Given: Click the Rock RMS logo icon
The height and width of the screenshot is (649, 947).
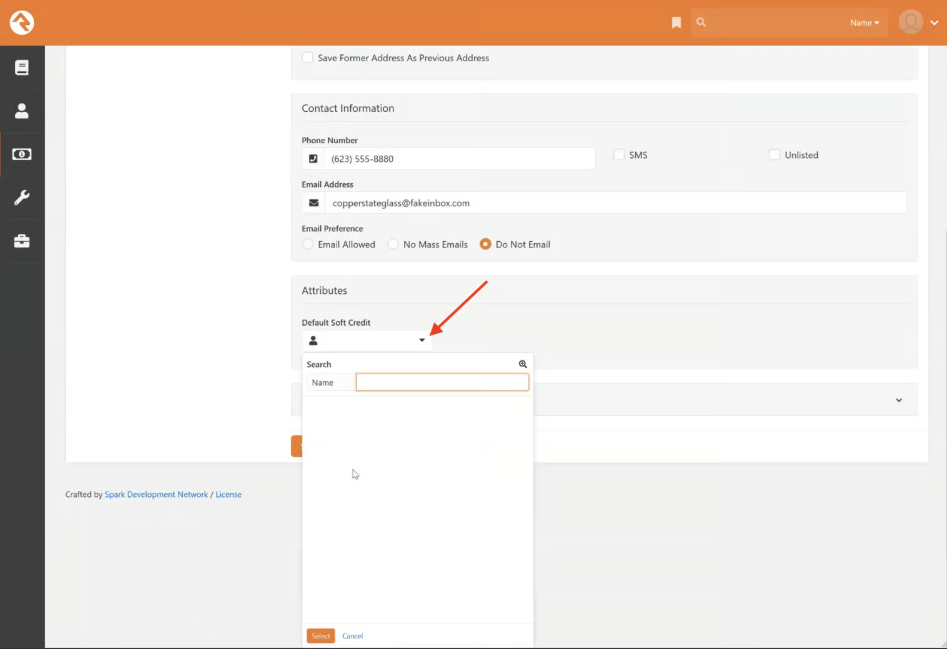Looking at the screenshot, I should (22, 22).
